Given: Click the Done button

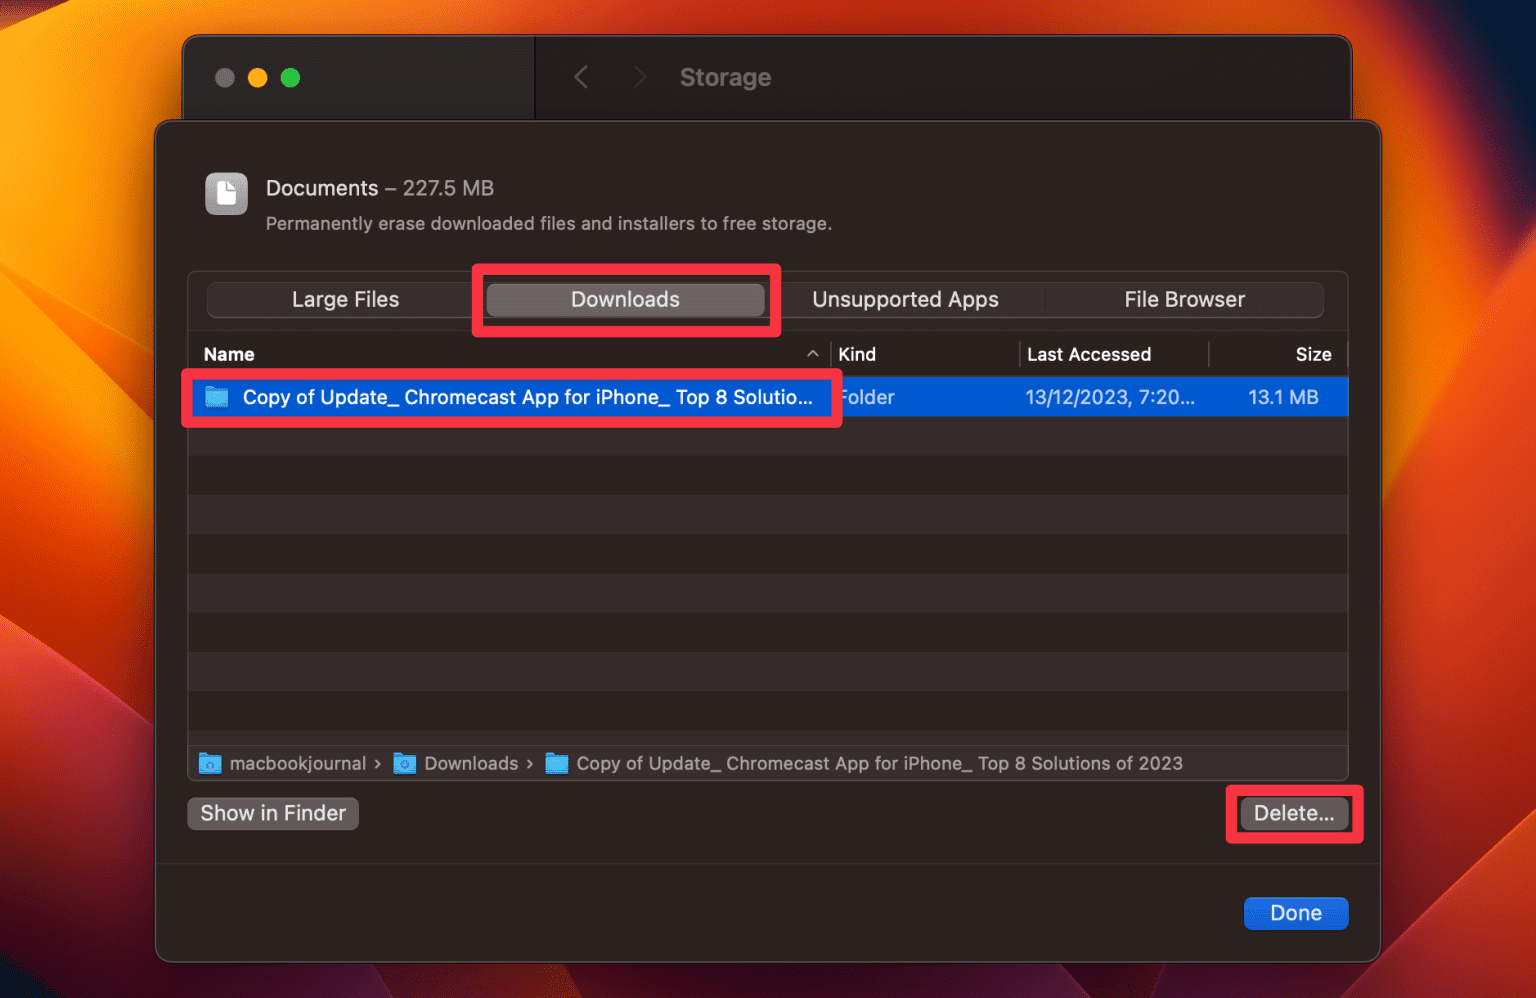Looking at the screenshot, I should point(1295,913).
